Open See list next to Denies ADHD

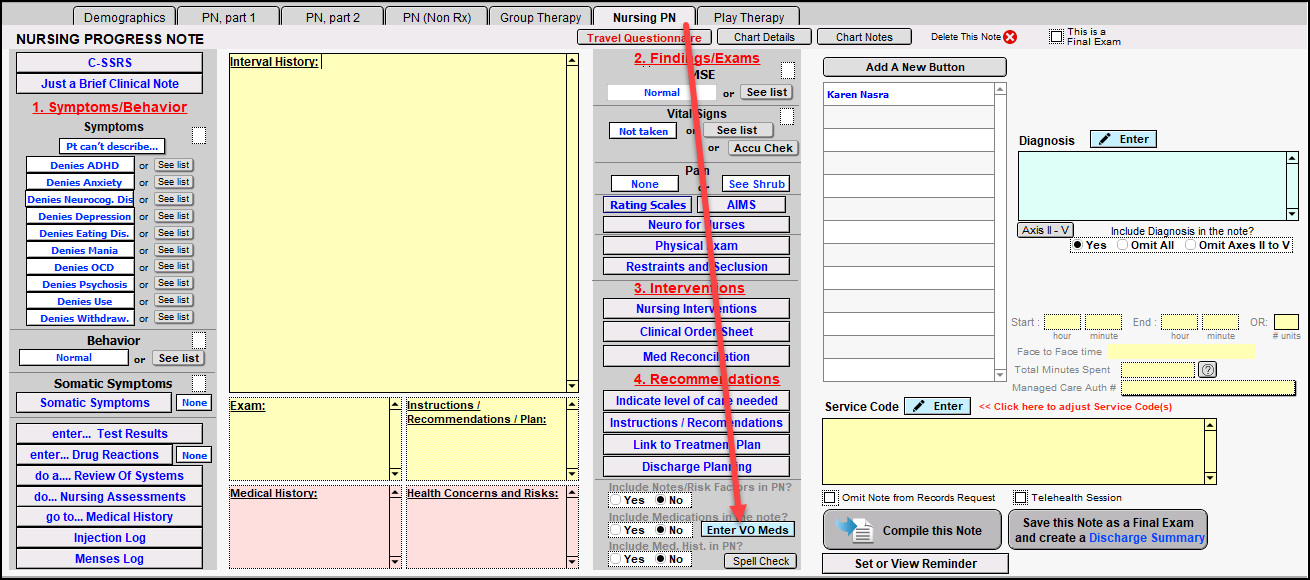tap(173, 165)
